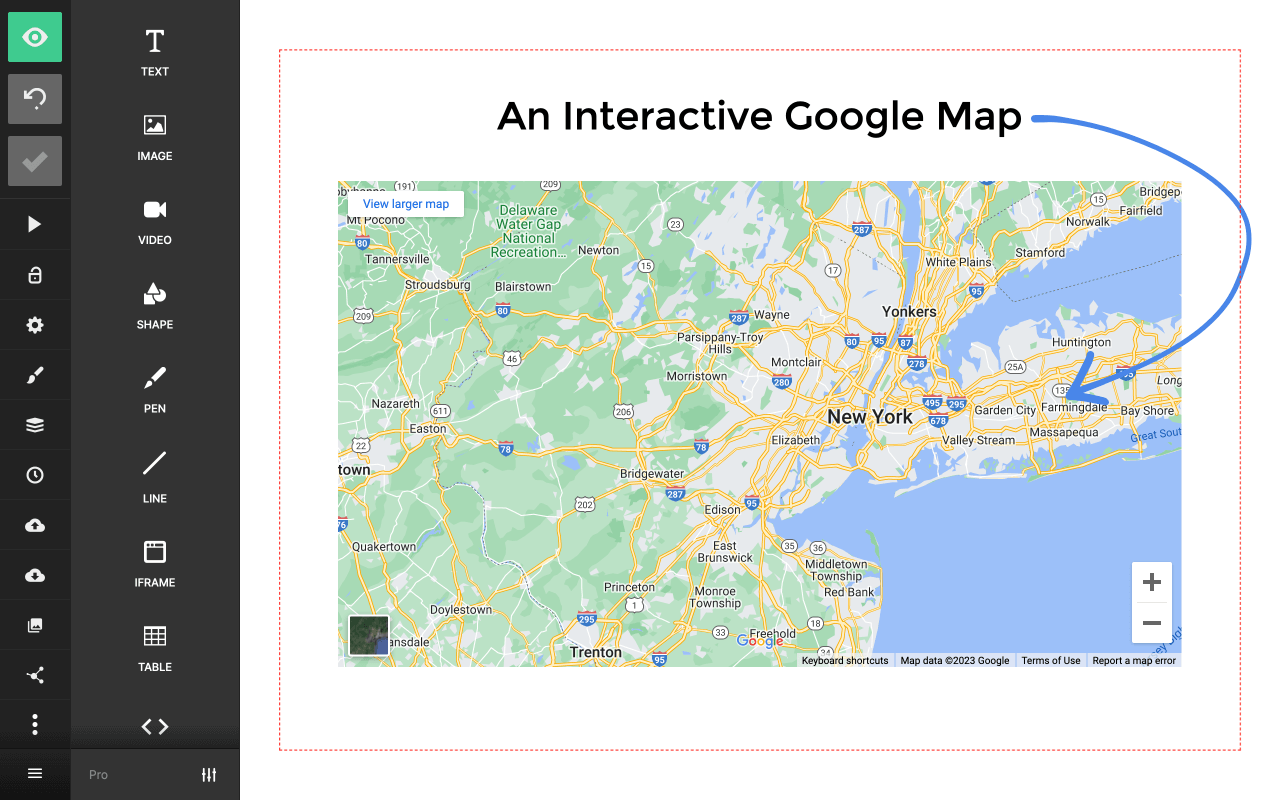The image size is (1281, 800).
Task: Select the Table tool
Action: tap(155, 648)
